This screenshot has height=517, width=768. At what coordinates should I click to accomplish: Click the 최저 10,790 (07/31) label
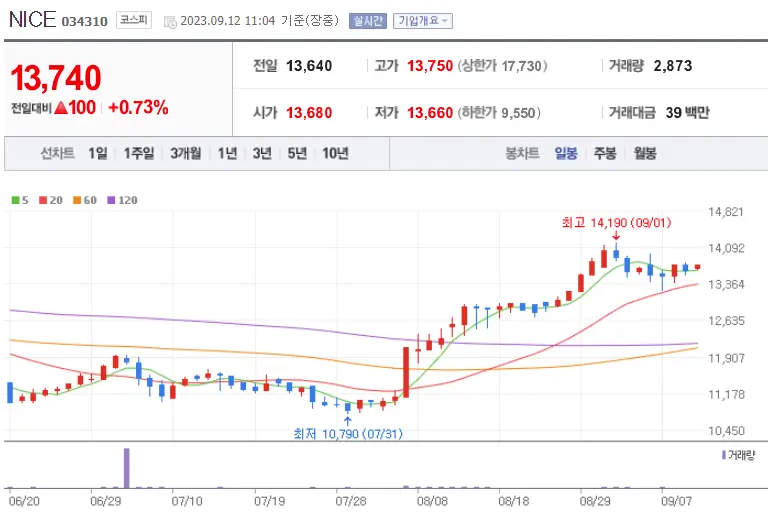[x=348, y=434]
